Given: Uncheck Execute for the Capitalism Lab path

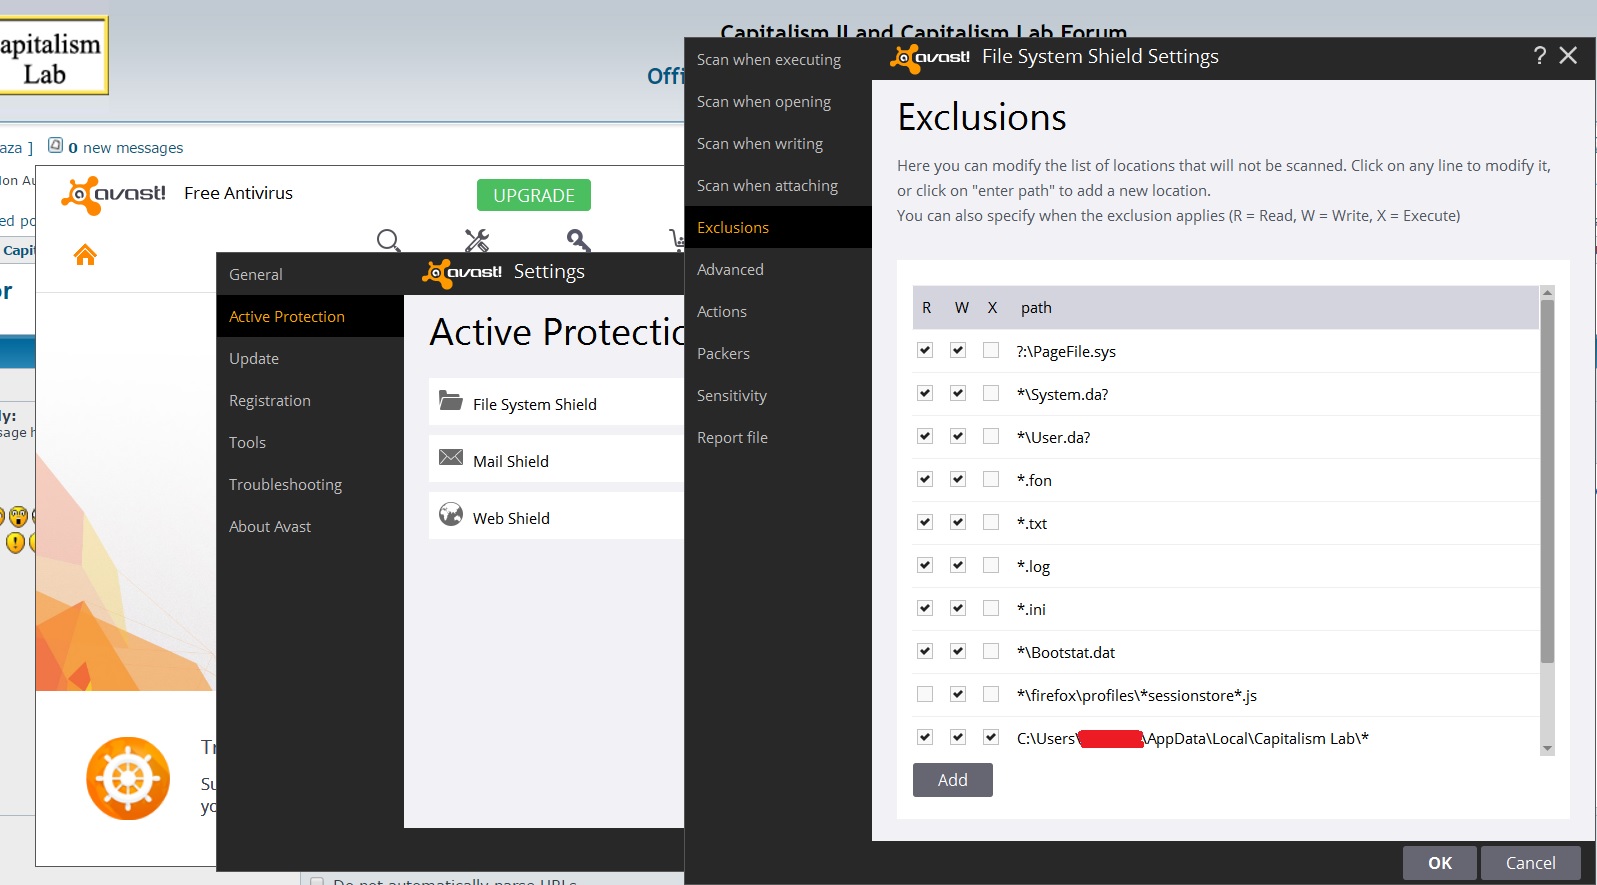Looking at the screenshot, I should pos(991,737).
